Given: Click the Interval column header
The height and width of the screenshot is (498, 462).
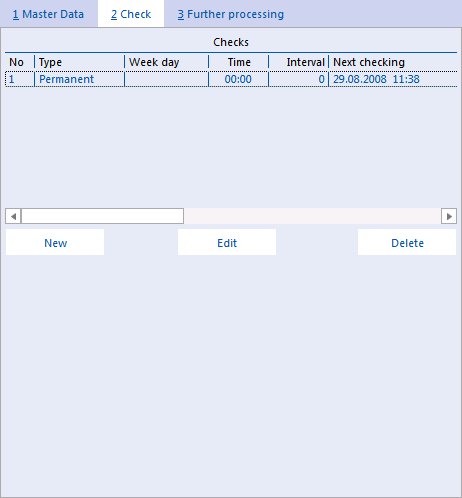Looking at the screenshot, I should [299, 62].
